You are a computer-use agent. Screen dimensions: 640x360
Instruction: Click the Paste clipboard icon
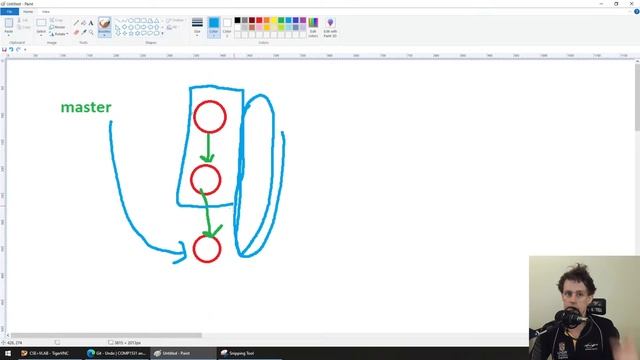(9, 23)
